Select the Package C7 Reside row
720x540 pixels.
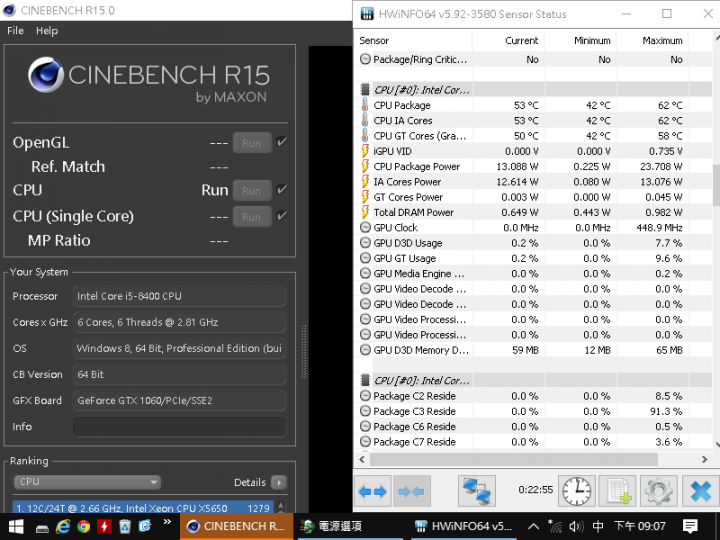(533, 442)
